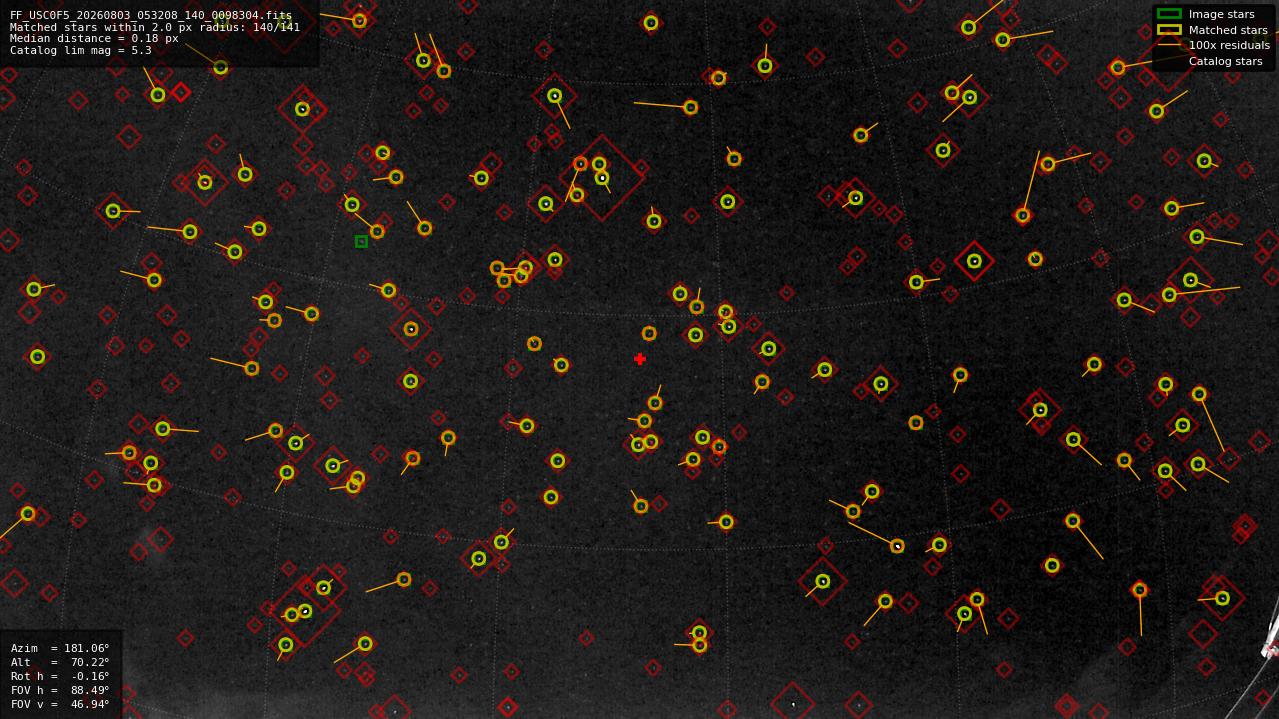Click the largest red catalog star diamond
Screen dimensions: 1279x719
point(602,179)
